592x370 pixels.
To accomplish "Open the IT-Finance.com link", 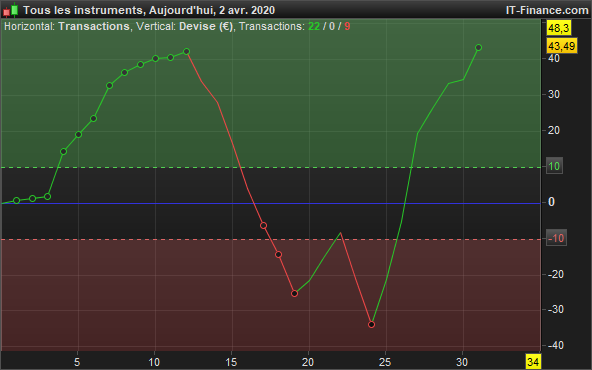I will [547, 10].
